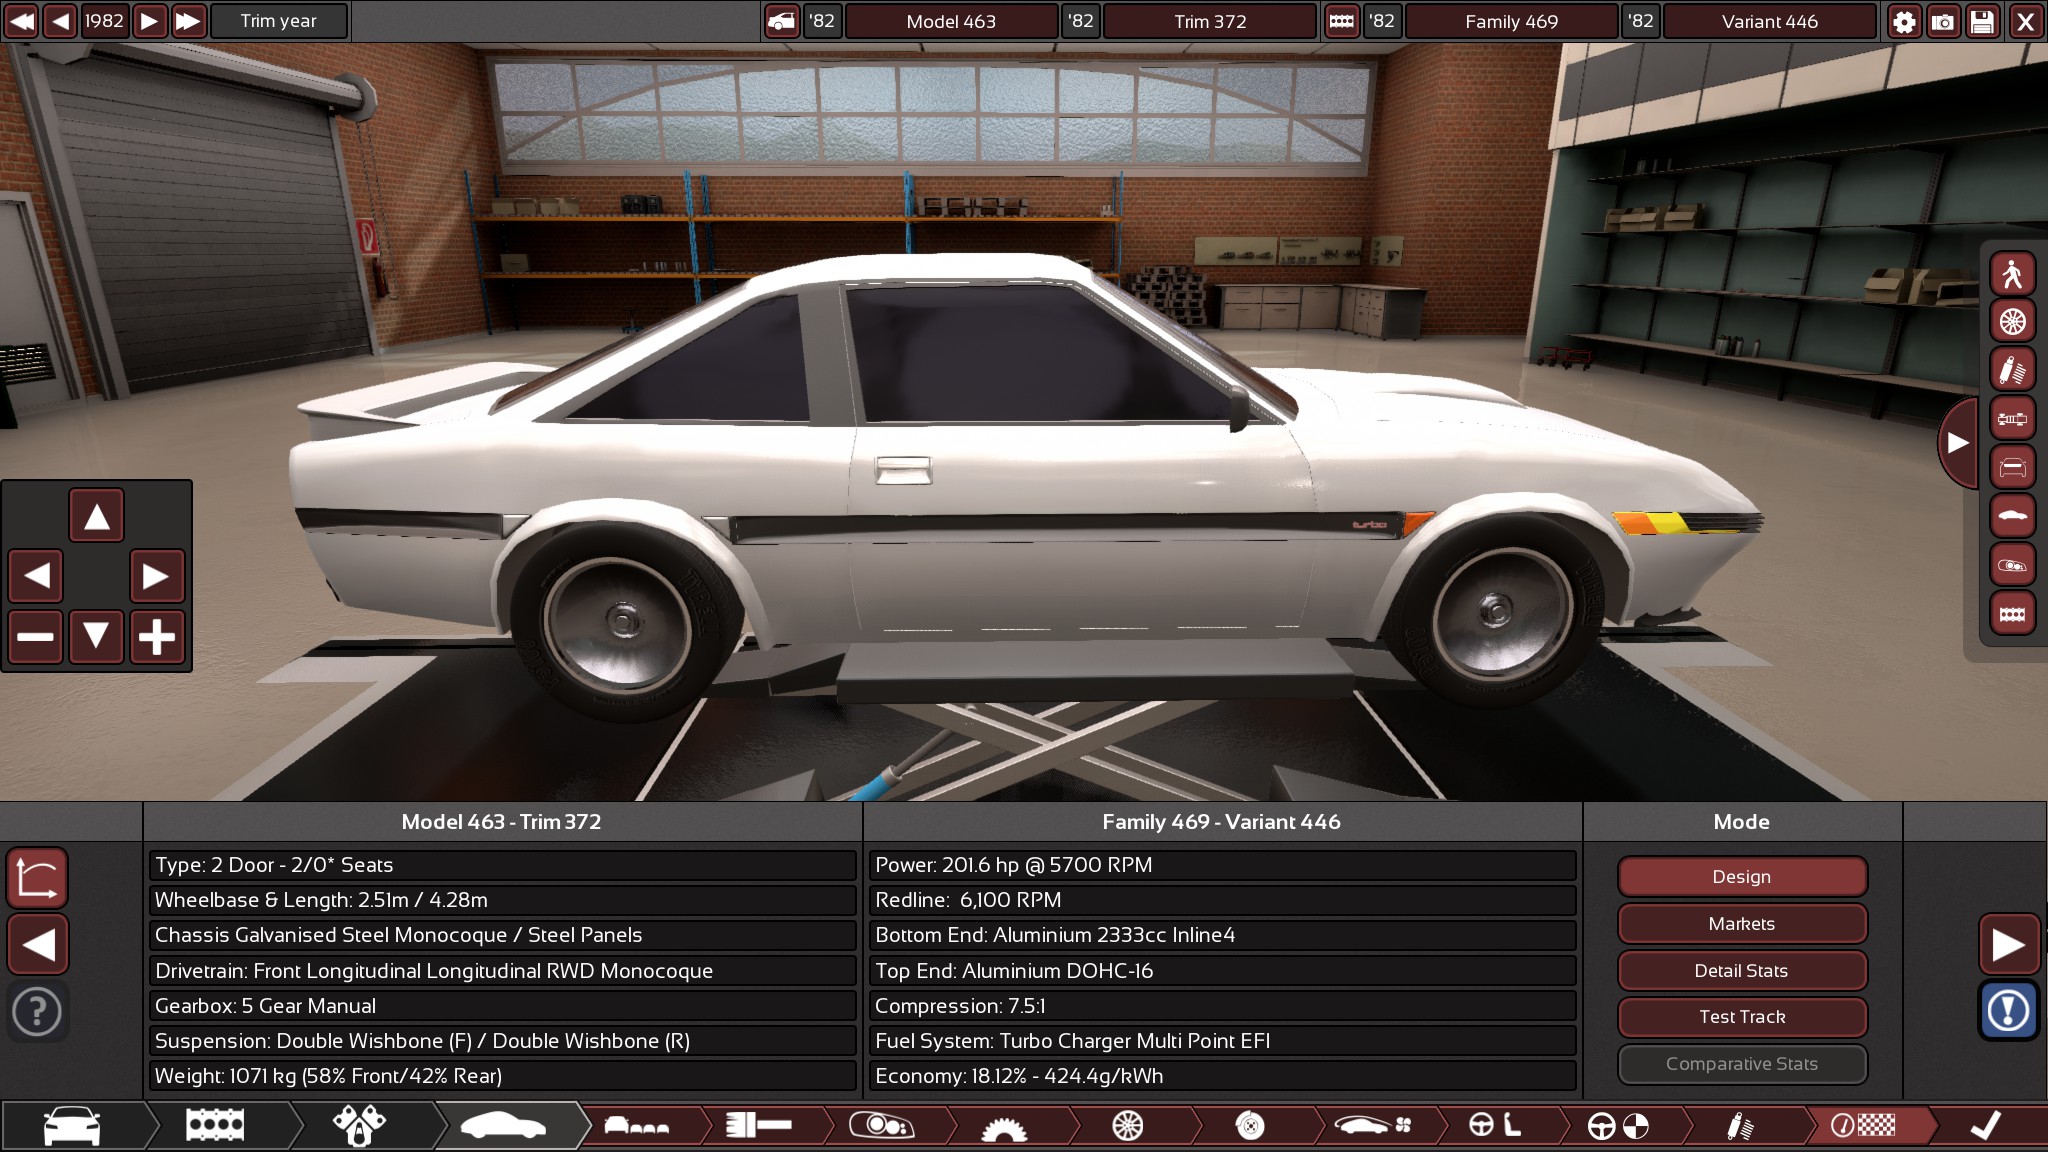Edit the Variant 446 name field
The width and height of the screenshot is (2048, 1152).
pyautogui.click(x=1770, y=21)
